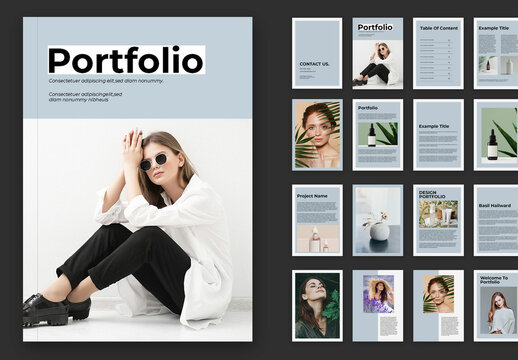Select the two-line "diam nonummy nibheuis" cover paragraph

tap(85, 97)
